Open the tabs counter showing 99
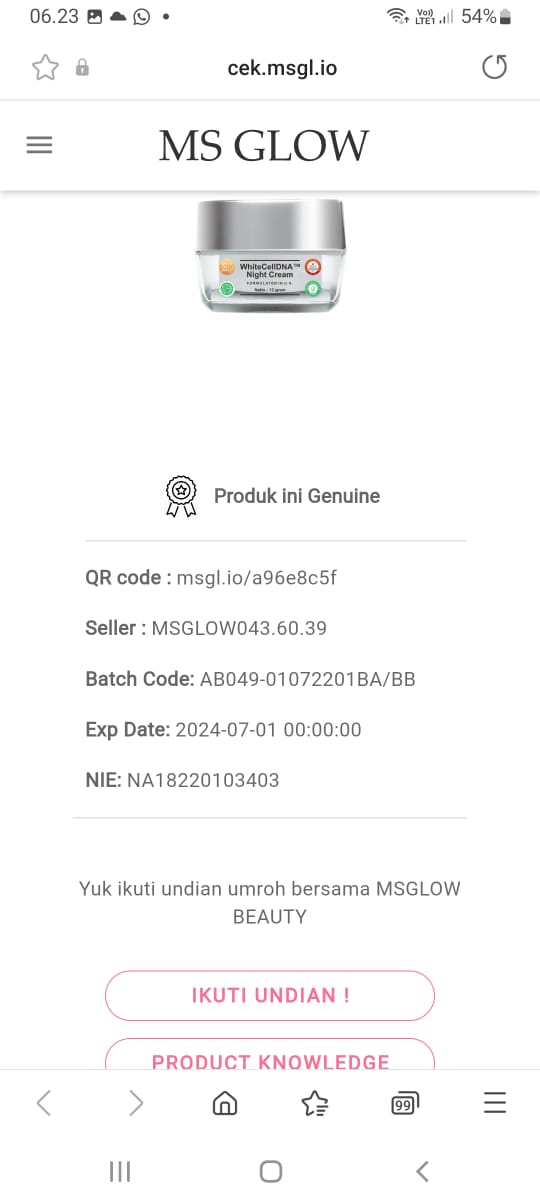 pyautogui.click(x=405, y=1103)
